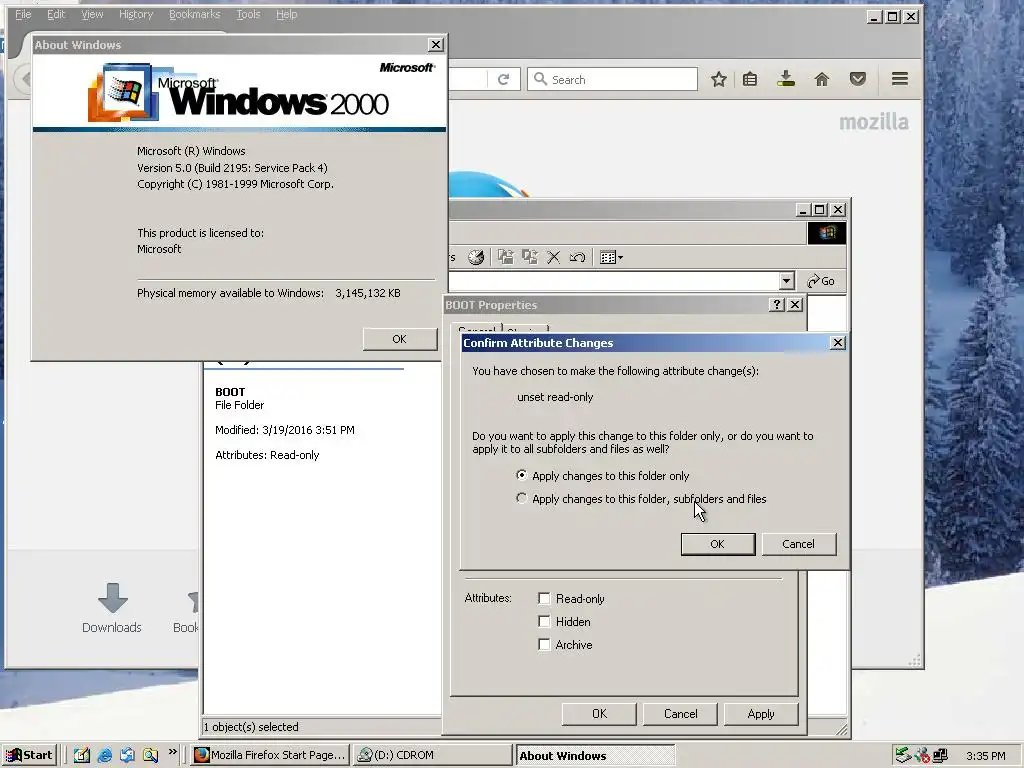Click the Go button beside the address bar
1024x768 pixels.
(x=822, y=281)
